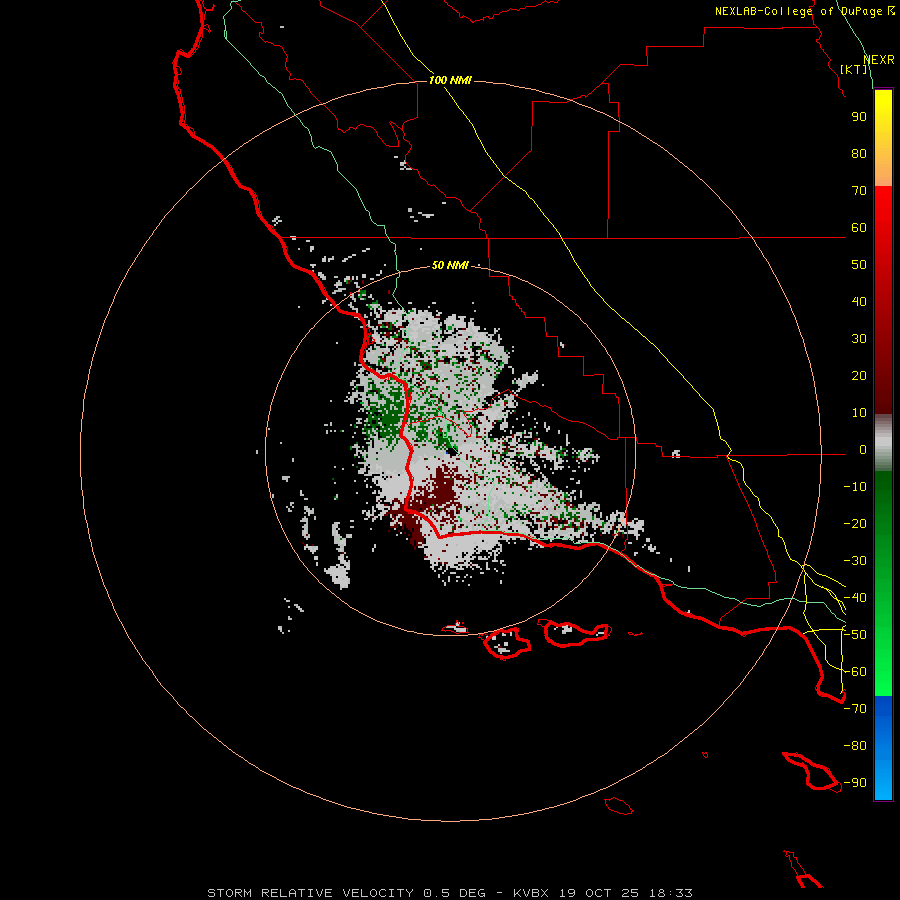Click the -60 value on the velocity scale
This screenshot has width=900, height=900.
click(855, 672)
